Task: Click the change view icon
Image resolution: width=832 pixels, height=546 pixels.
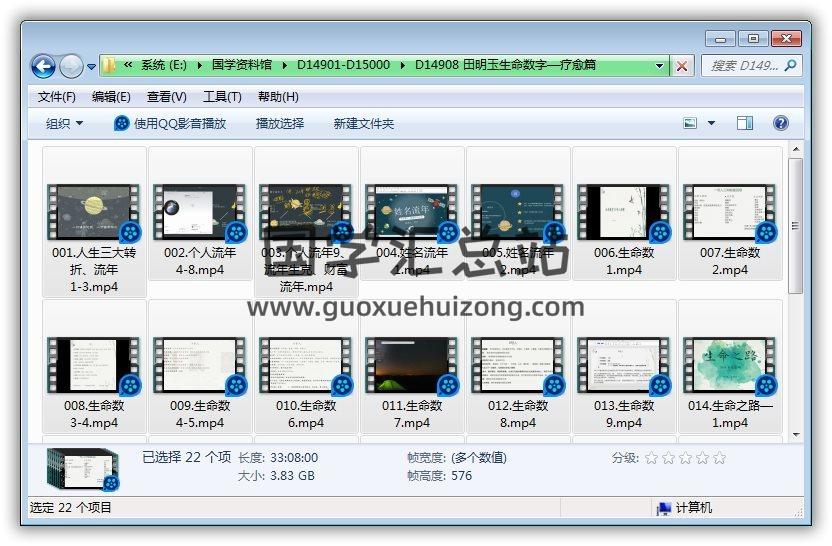Action: (x=690, y=123)
